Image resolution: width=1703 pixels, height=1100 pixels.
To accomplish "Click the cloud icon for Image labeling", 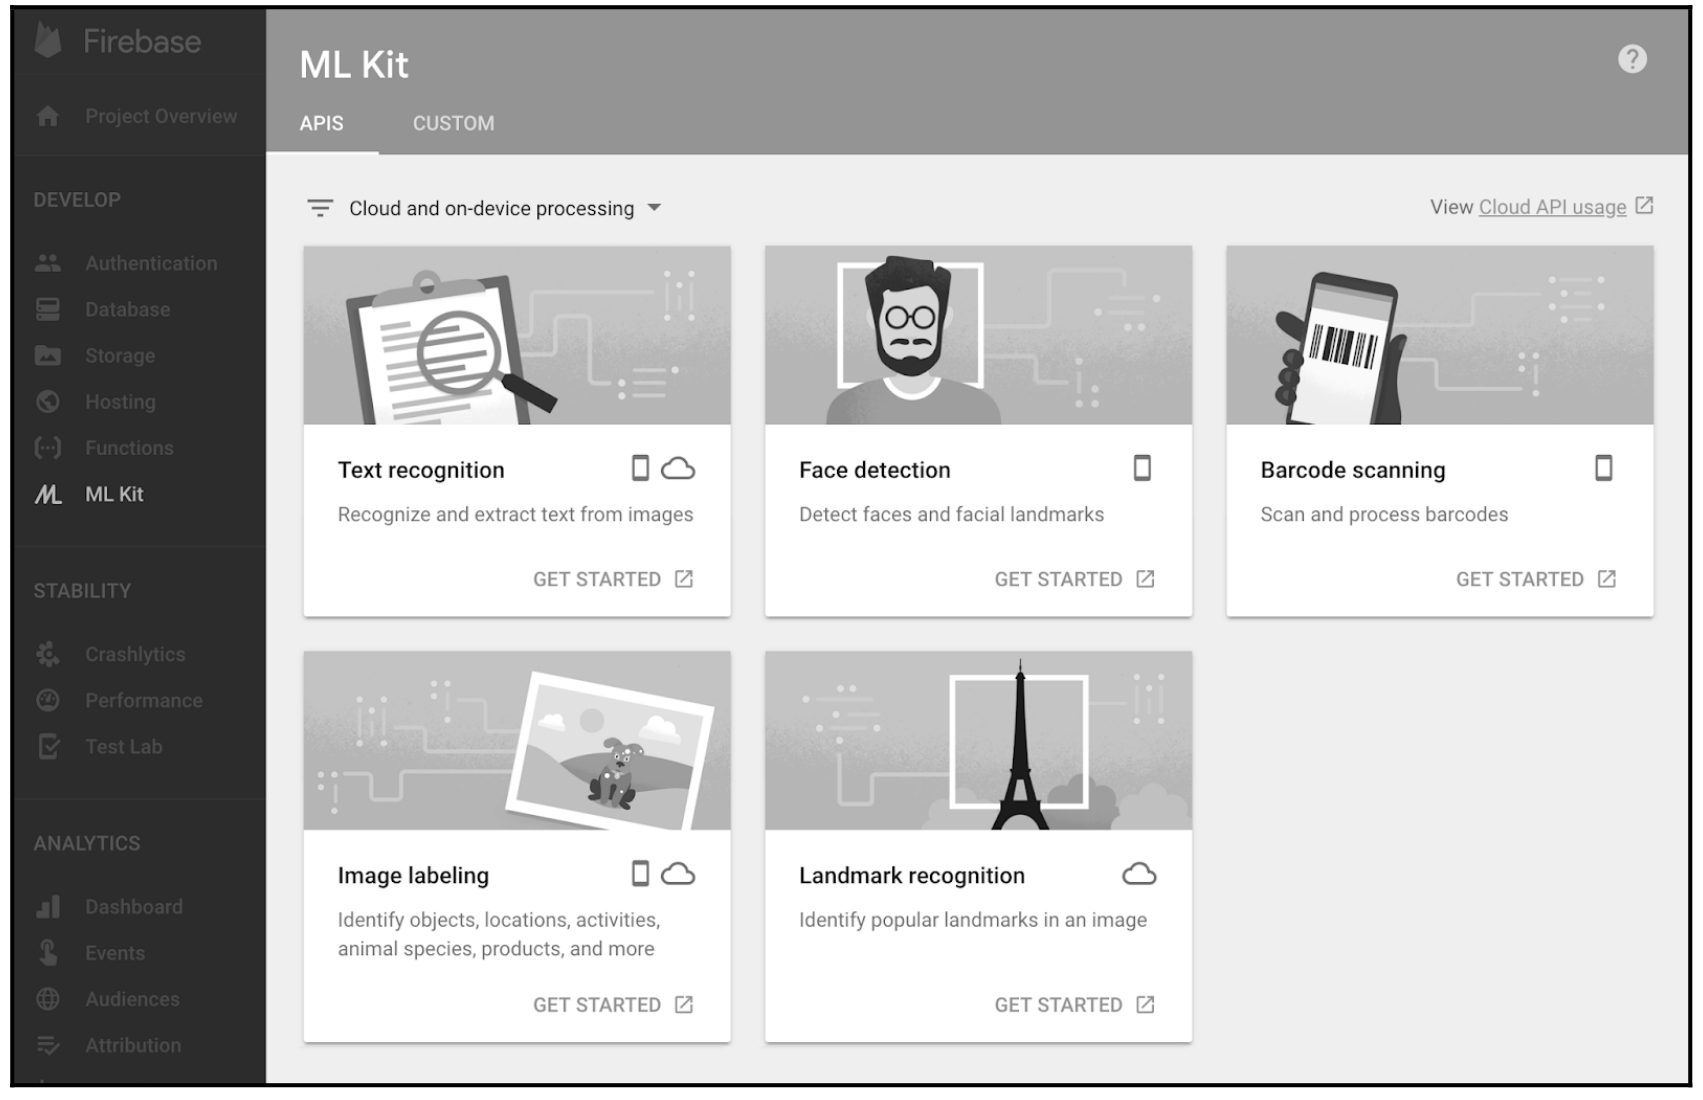I will point(678,874).
